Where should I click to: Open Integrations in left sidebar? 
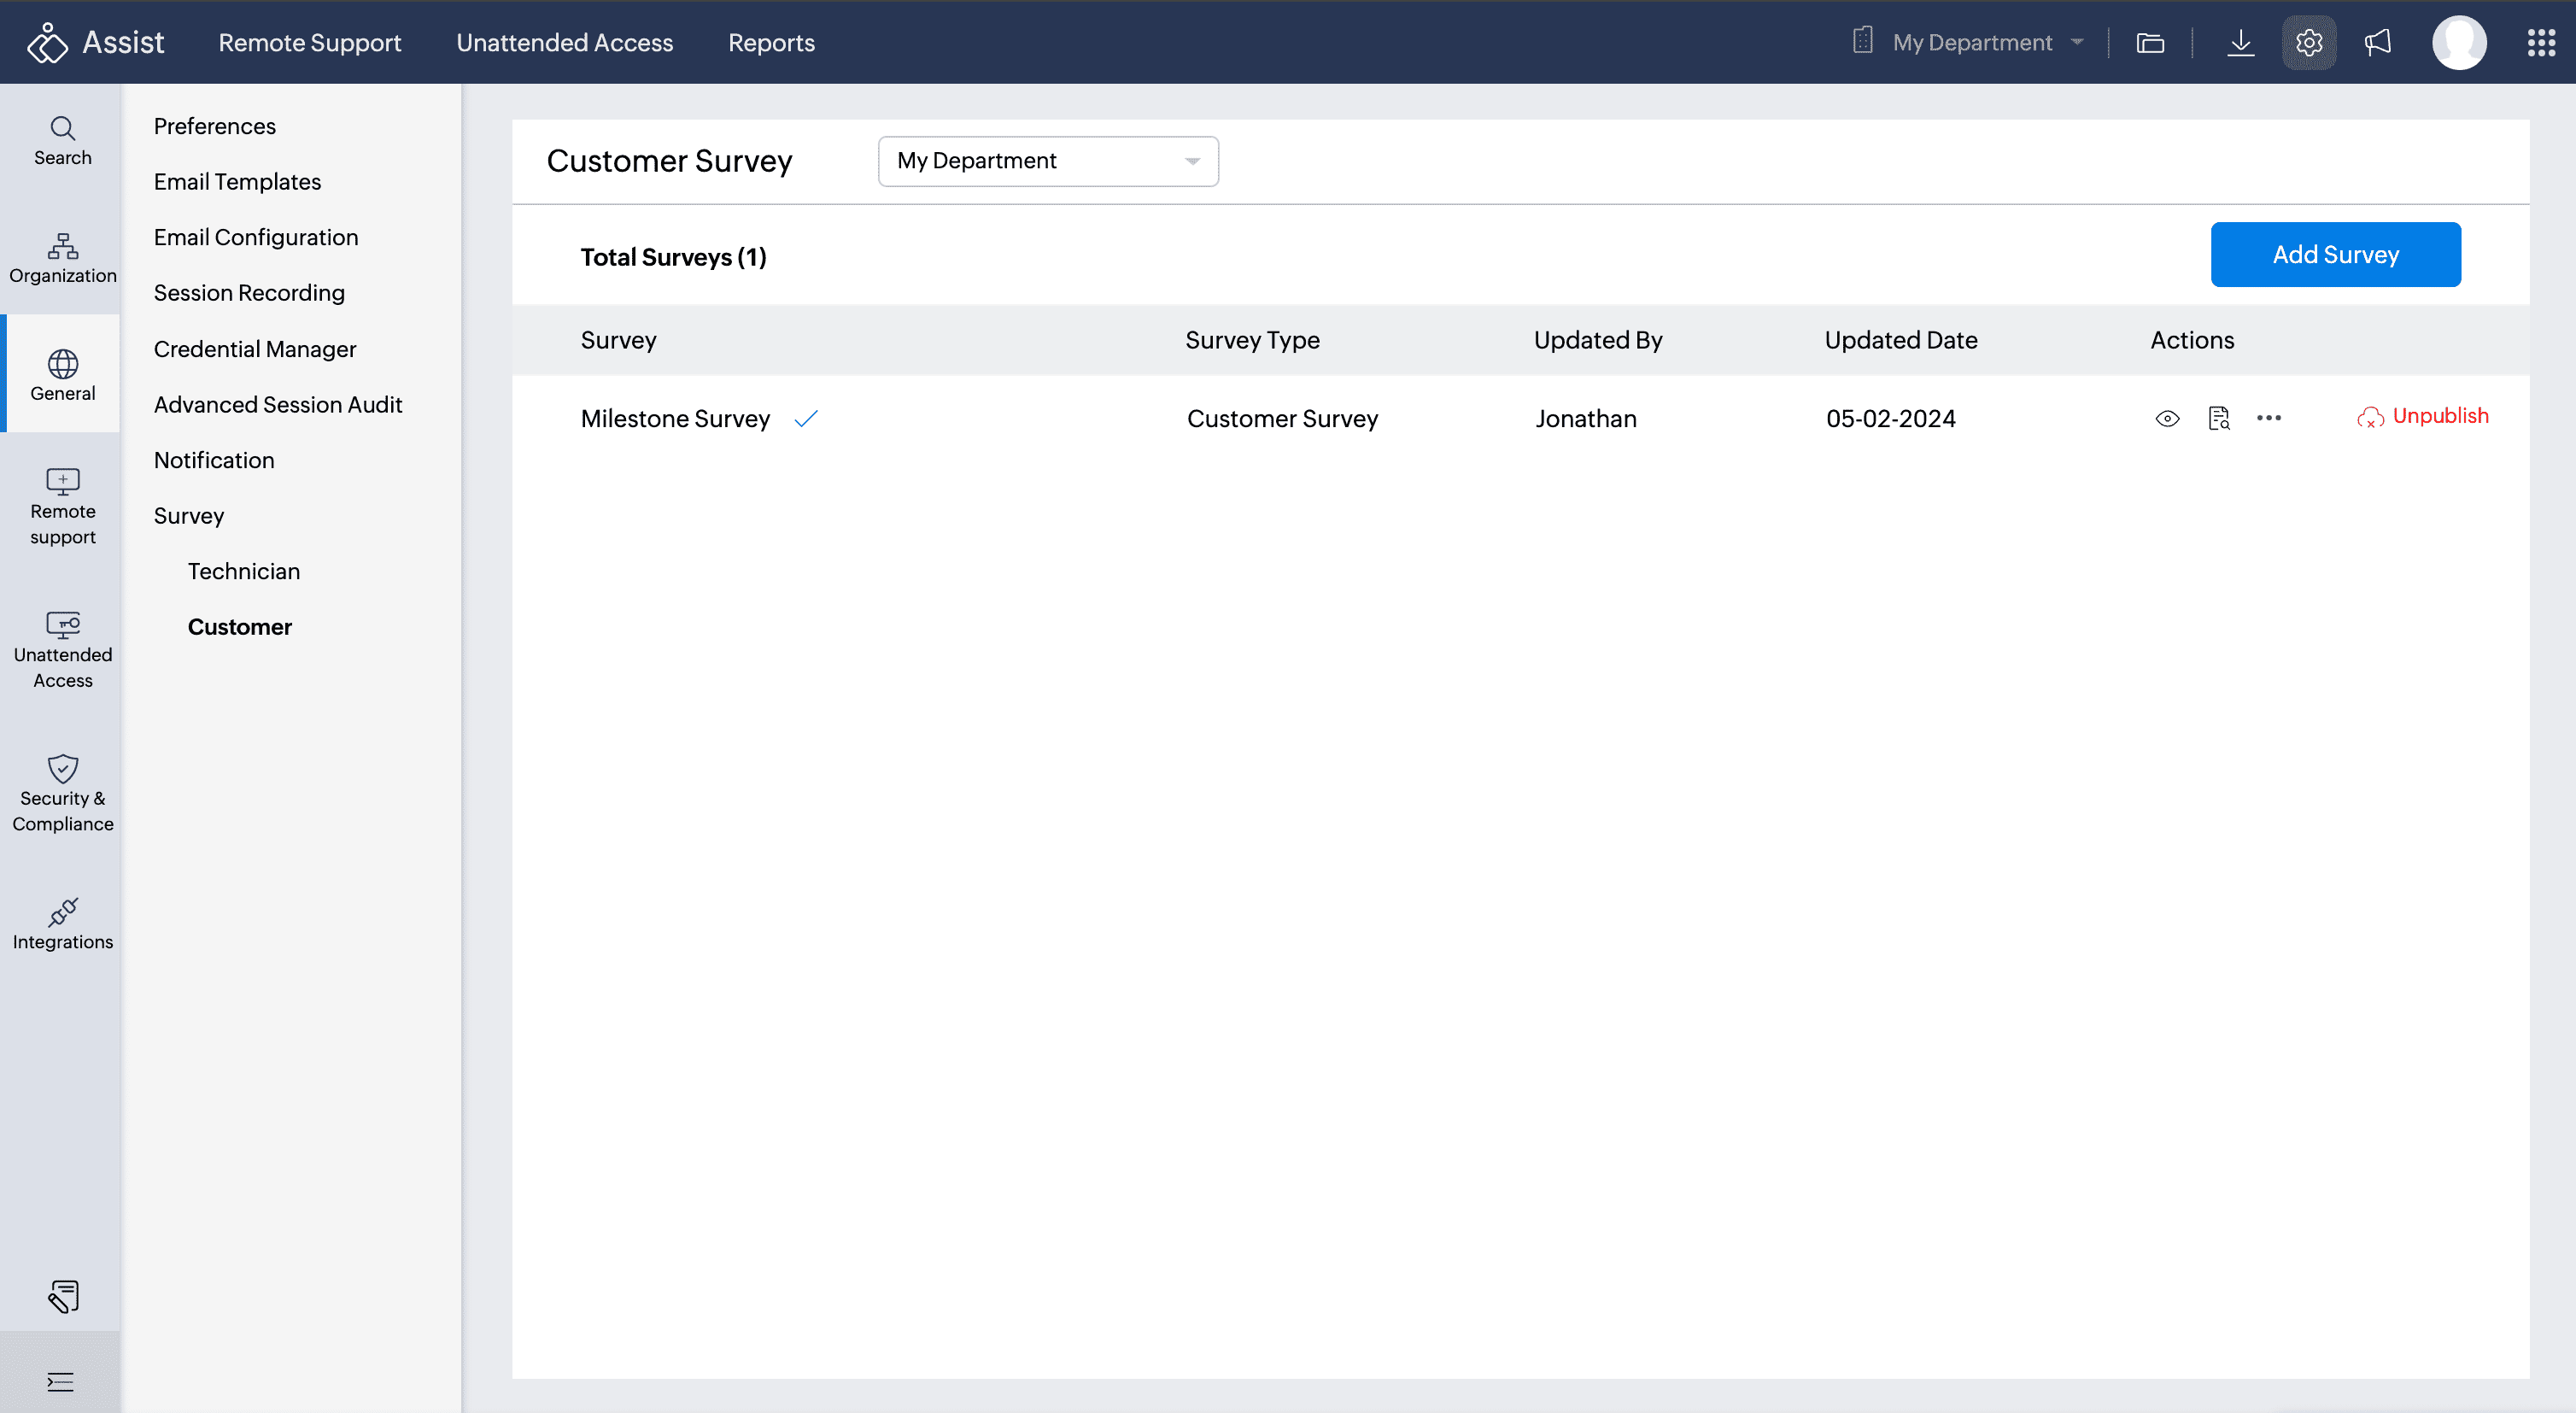pos(62,924)
